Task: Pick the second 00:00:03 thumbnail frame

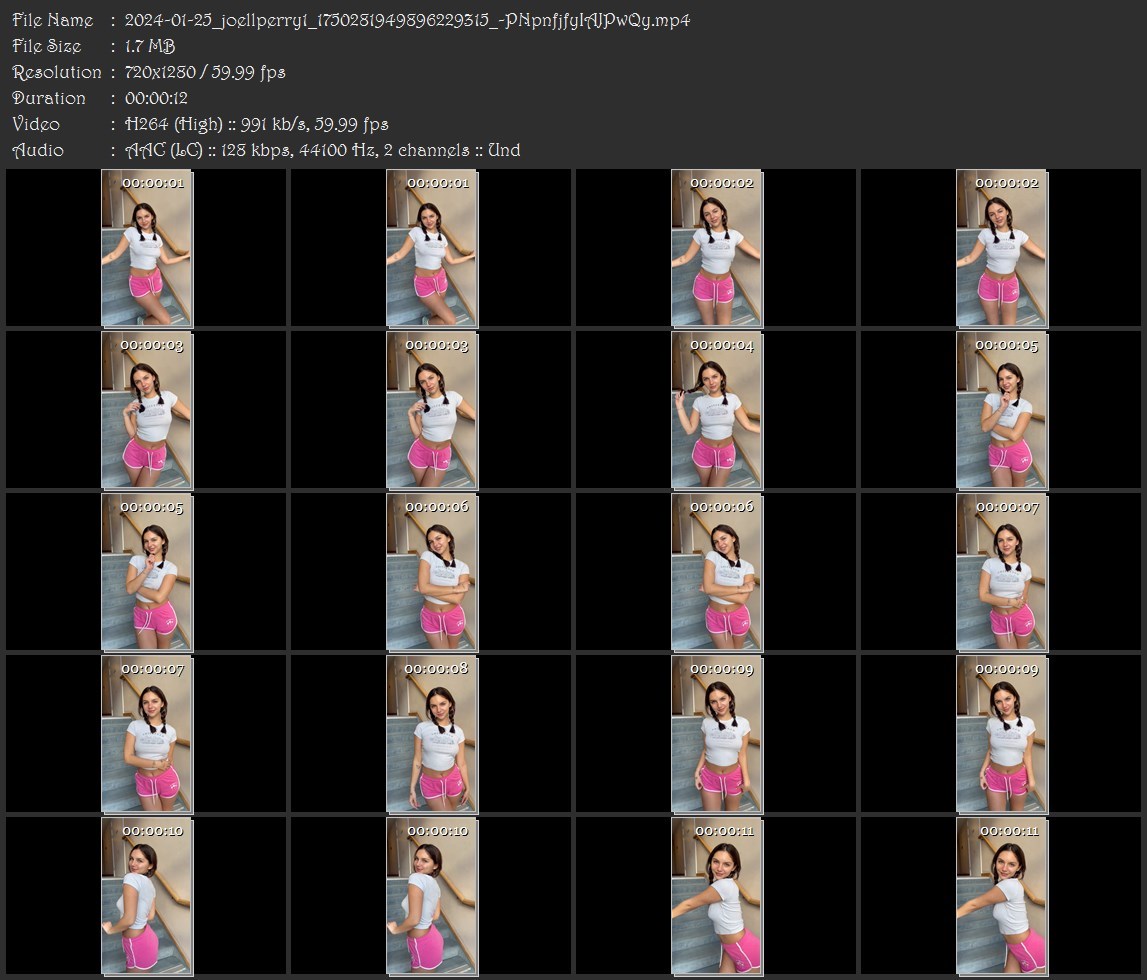Action: click(432, 410)
